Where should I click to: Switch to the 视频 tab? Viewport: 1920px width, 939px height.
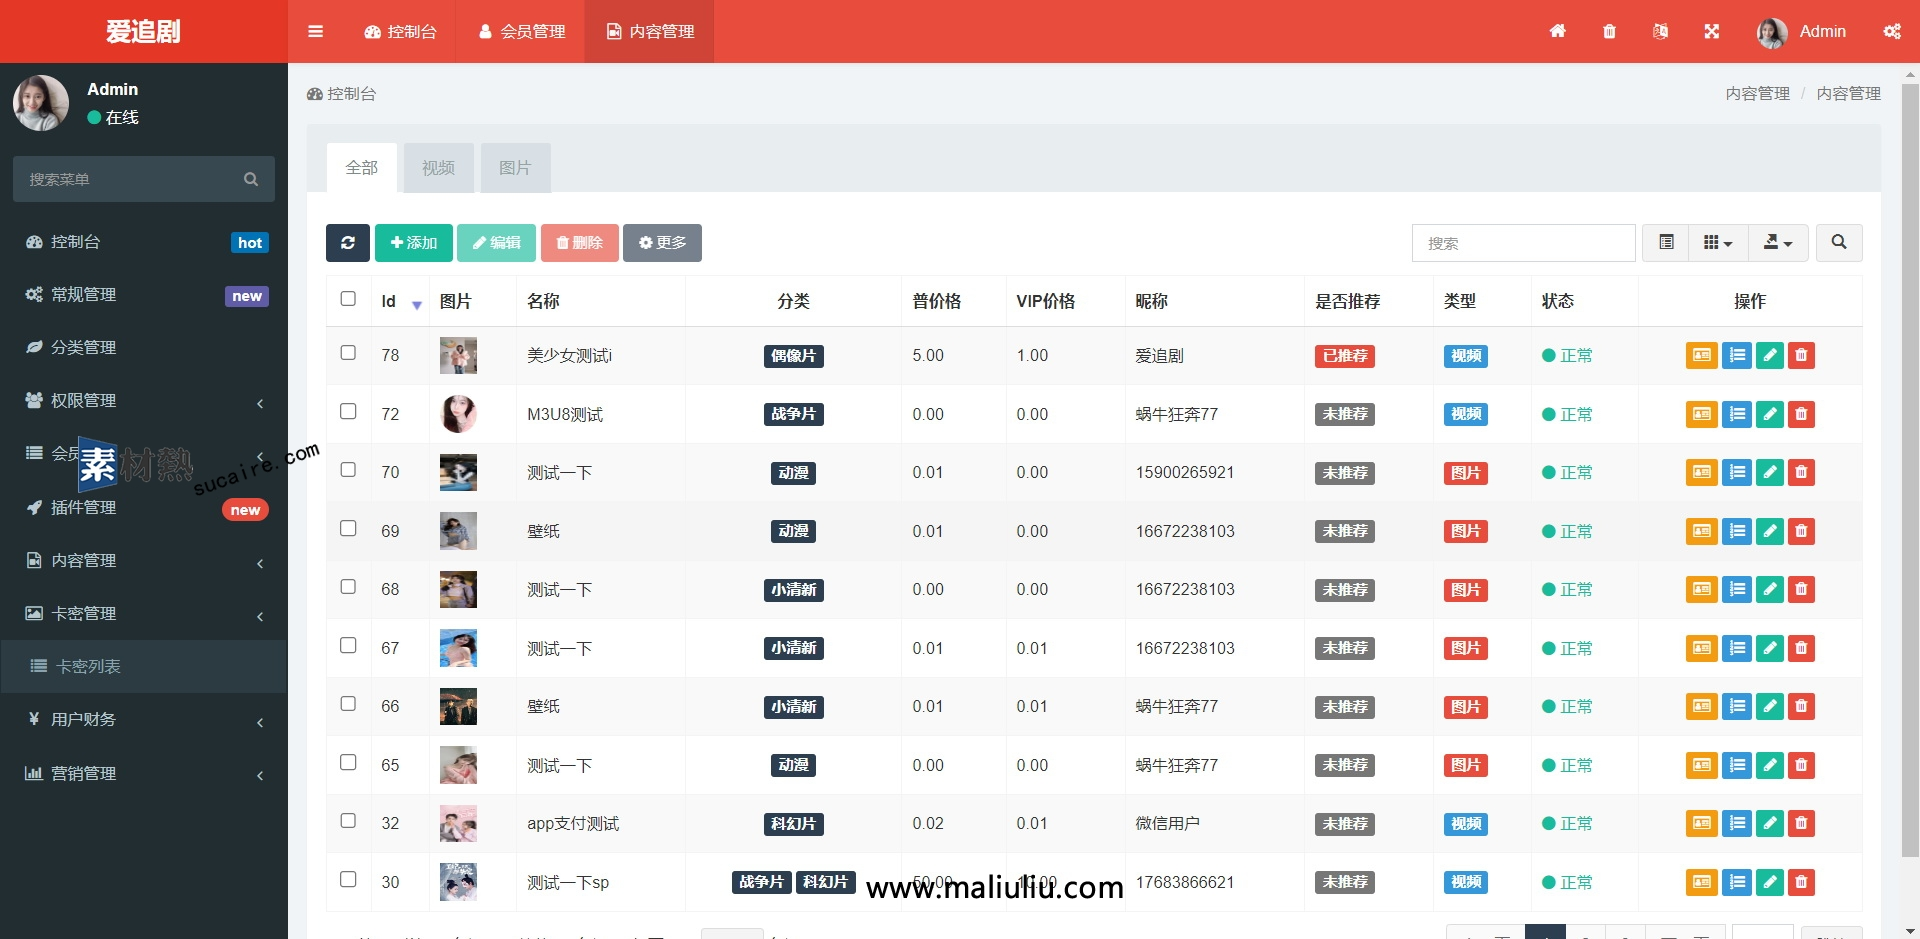point(437,167)
